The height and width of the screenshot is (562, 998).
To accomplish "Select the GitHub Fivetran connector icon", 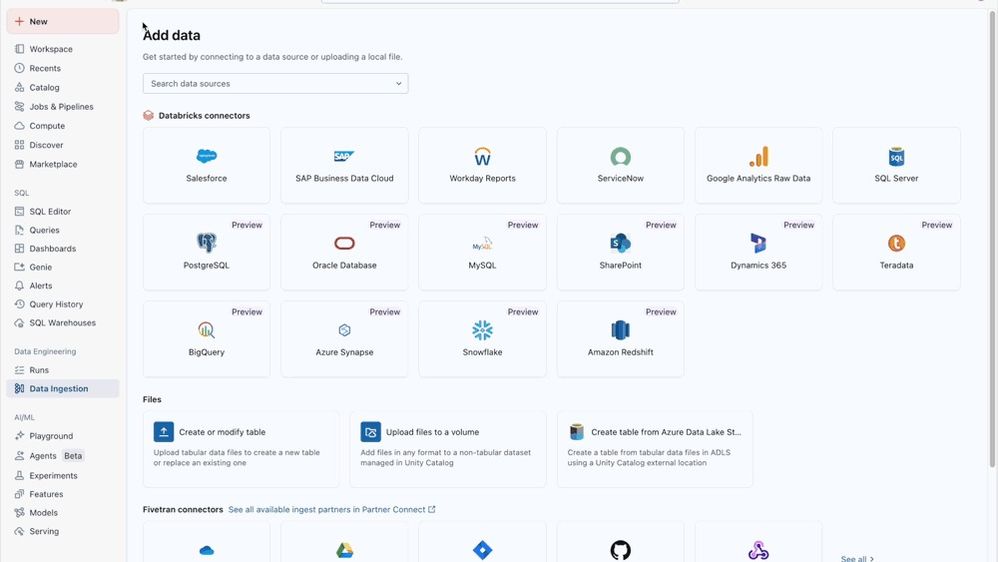I will pos(621,550).
